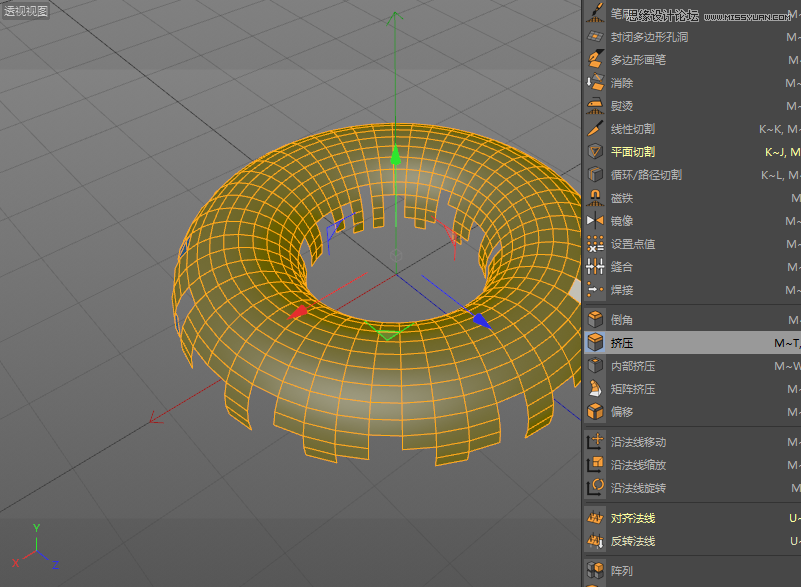This screenshot has width=801, height=587.
Task: Click the 透视视图 viewport label
Action: (25, 11)
